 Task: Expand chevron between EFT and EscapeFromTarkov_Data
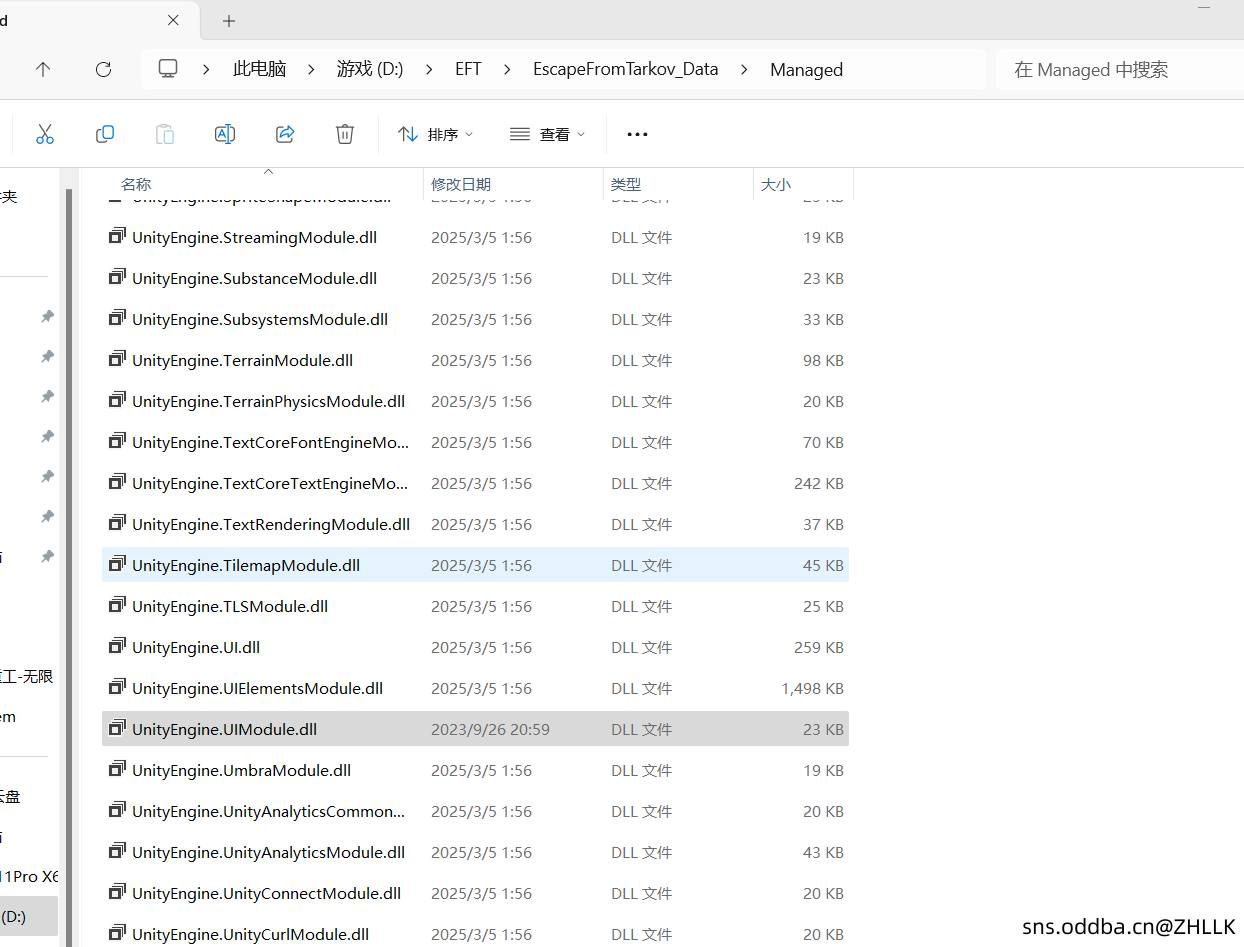pos(507,69)
